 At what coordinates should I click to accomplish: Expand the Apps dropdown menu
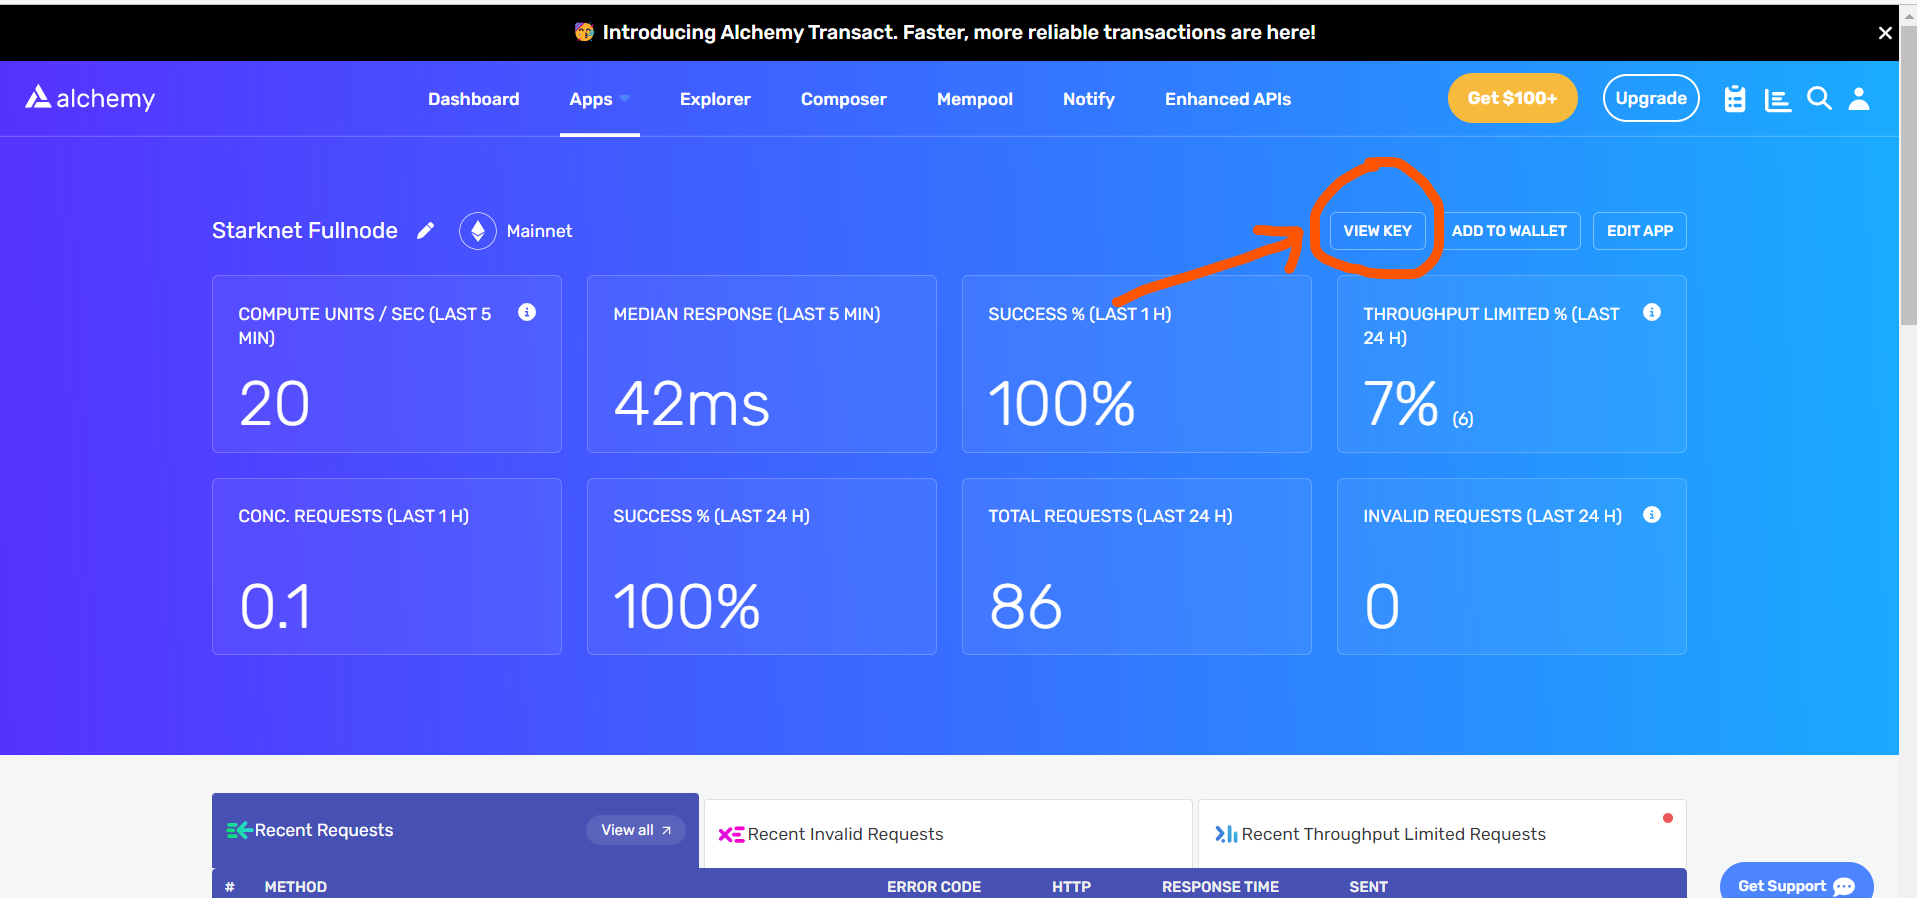[x=599, y=99]
